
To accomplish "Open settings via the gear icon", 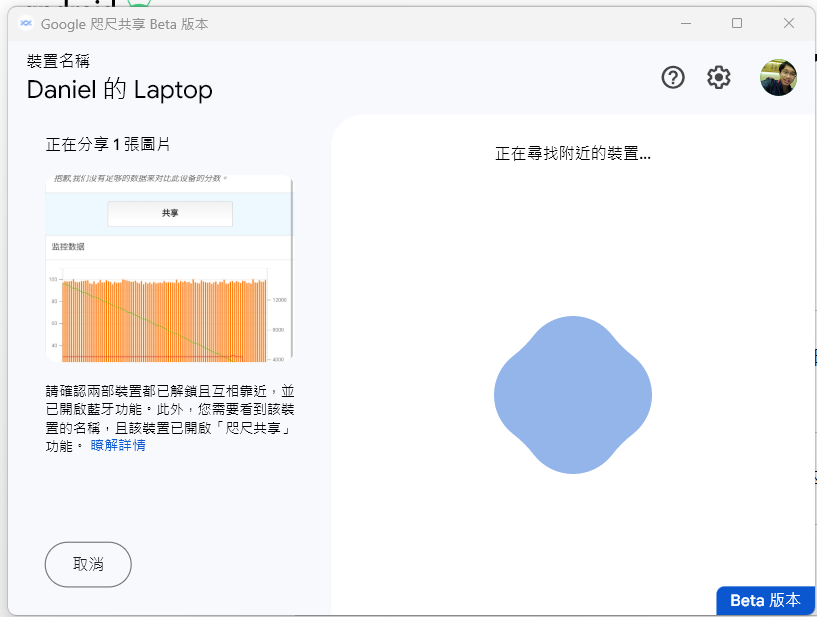I will 719,78.
